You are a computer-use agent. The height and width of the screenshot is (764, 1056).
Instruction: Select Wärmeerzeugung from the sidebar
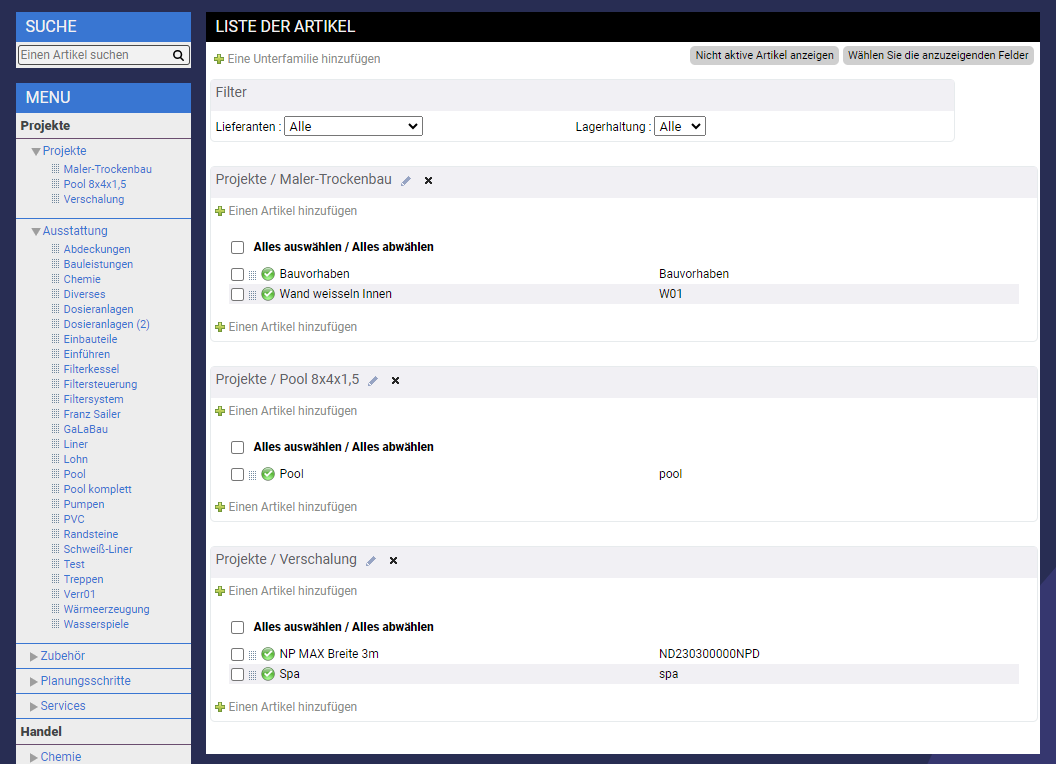pyautogui.click(x=106, y=609)
